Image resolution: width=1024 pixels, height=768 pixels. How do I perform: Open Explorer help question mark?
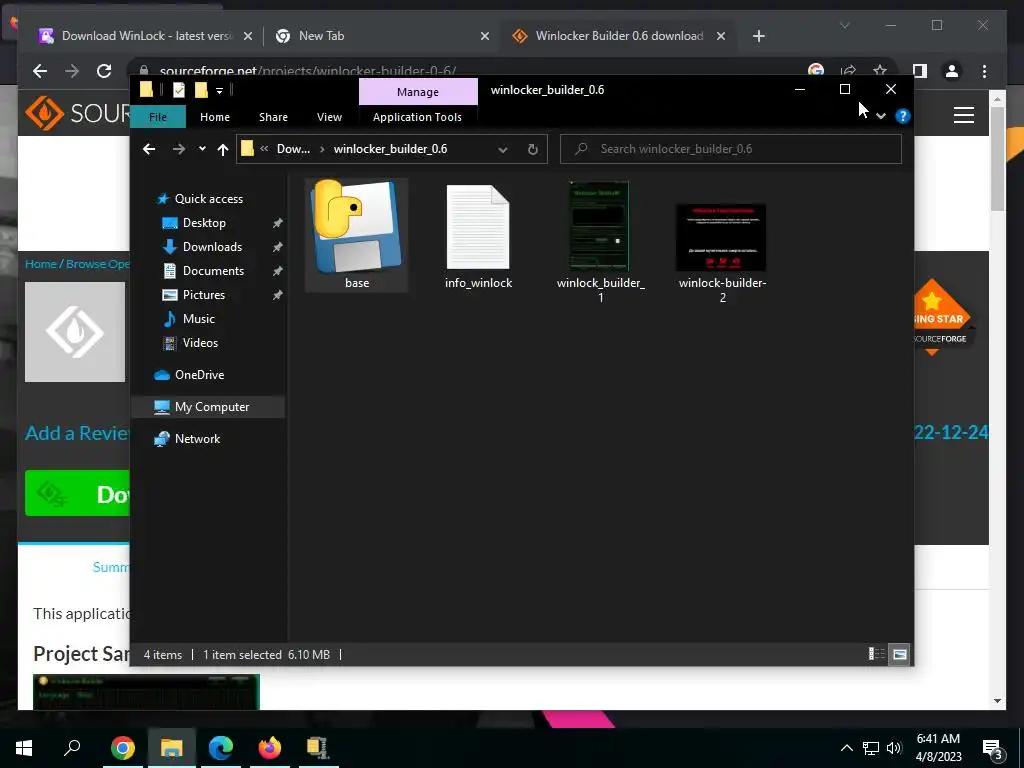pos(903,116)
